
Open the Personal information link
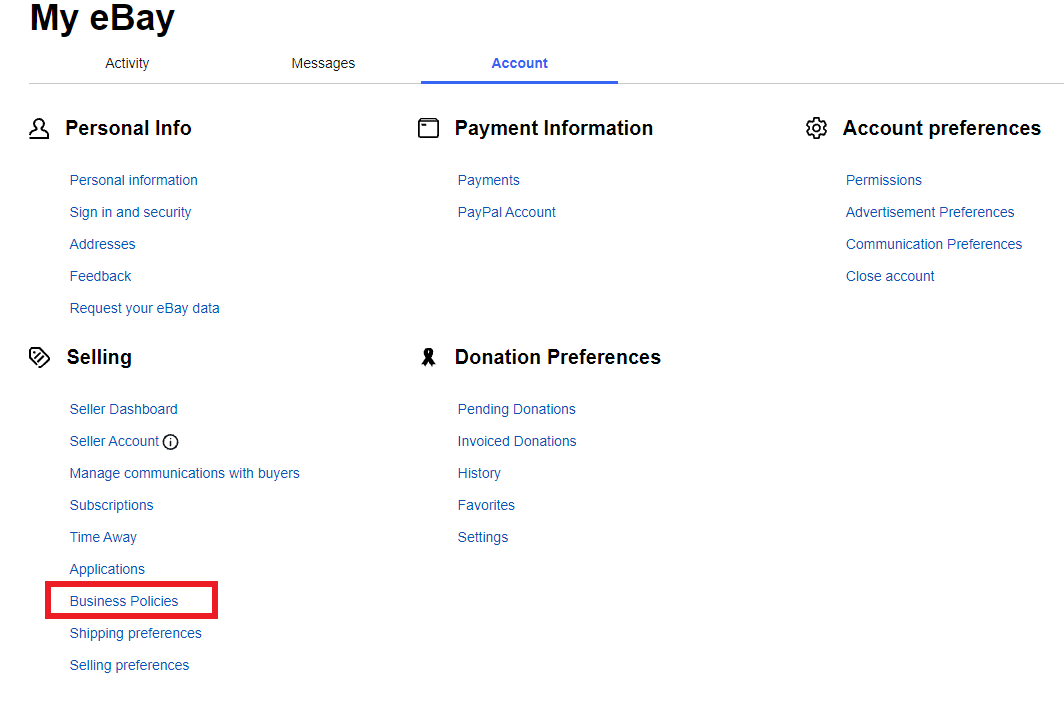tap(134, 180)
